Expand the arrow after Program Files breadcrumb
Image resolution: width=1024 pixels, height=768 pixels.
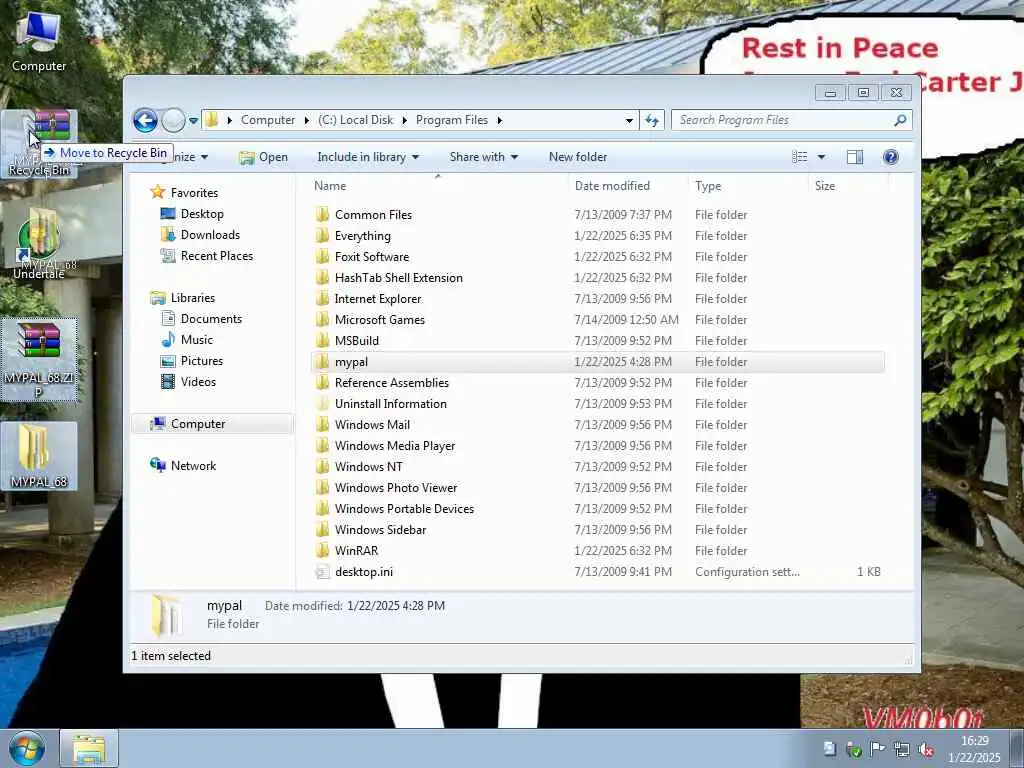point(500,121)
